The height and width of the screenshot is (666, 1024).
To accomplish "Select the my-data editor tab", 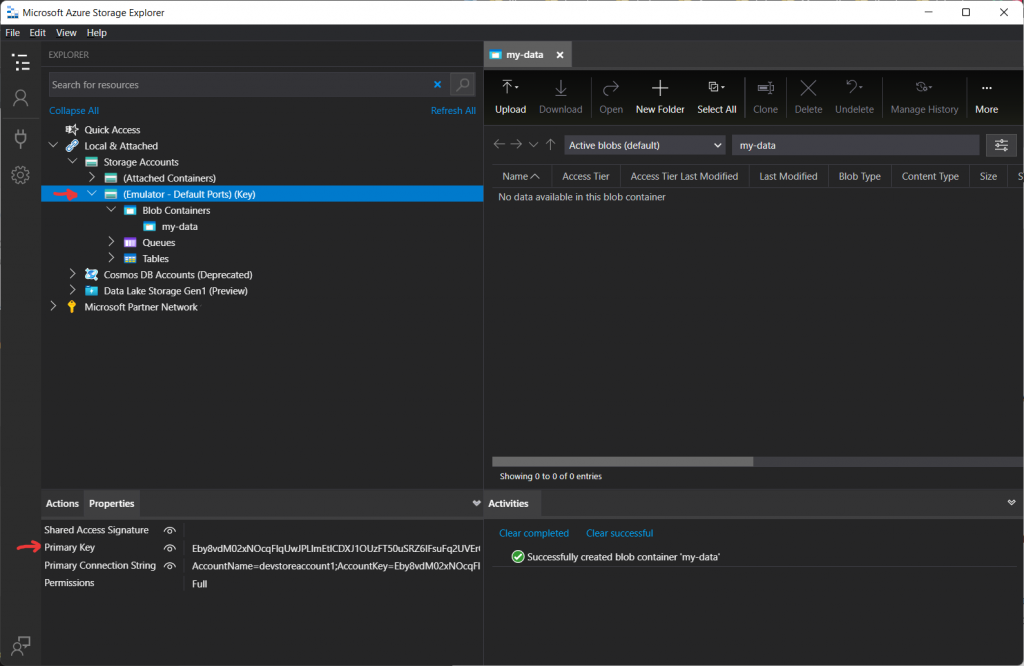I will [525, 55].
